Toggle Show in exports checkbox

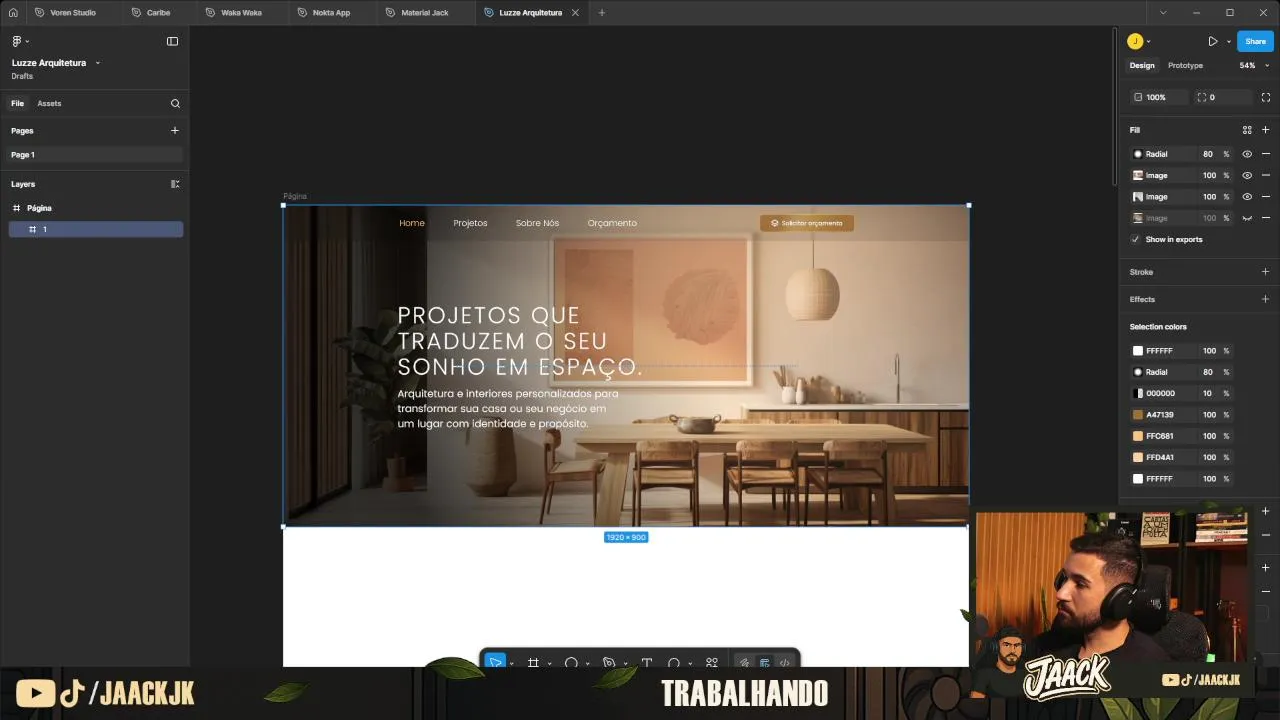tap(1135, 239)
